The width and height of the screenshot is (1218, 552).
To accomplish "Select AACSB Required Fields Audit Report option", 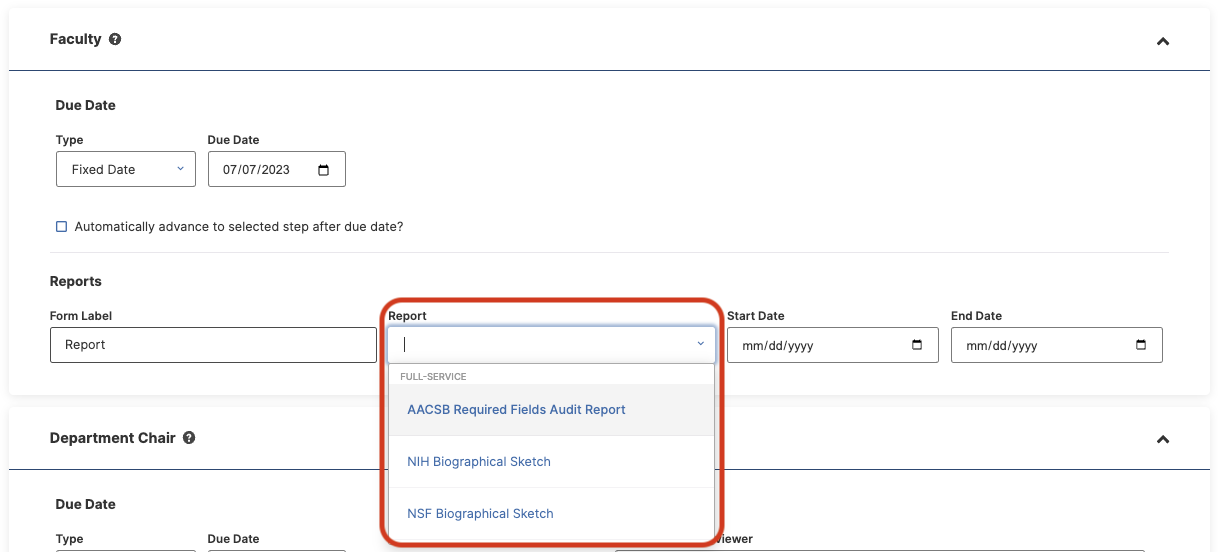I will [551, 410].
